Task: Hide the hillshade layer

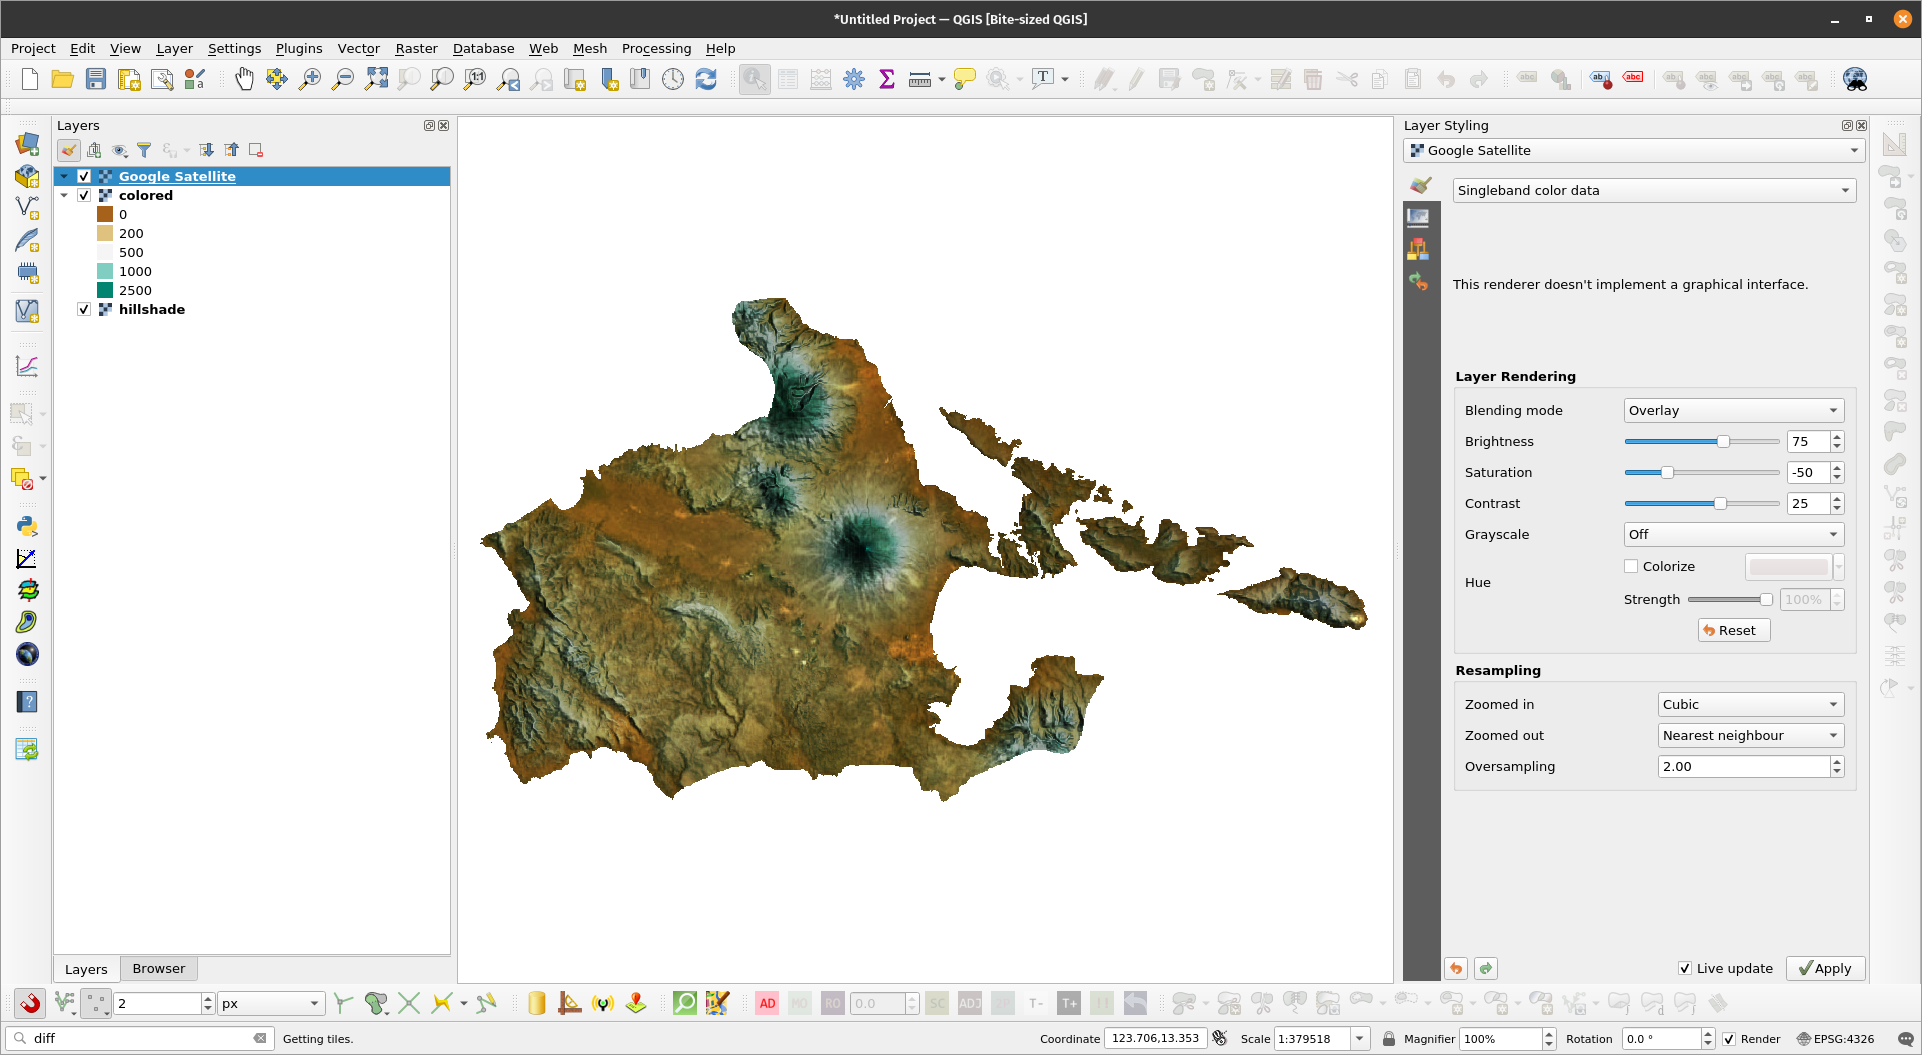Action: tap(84, 309)
